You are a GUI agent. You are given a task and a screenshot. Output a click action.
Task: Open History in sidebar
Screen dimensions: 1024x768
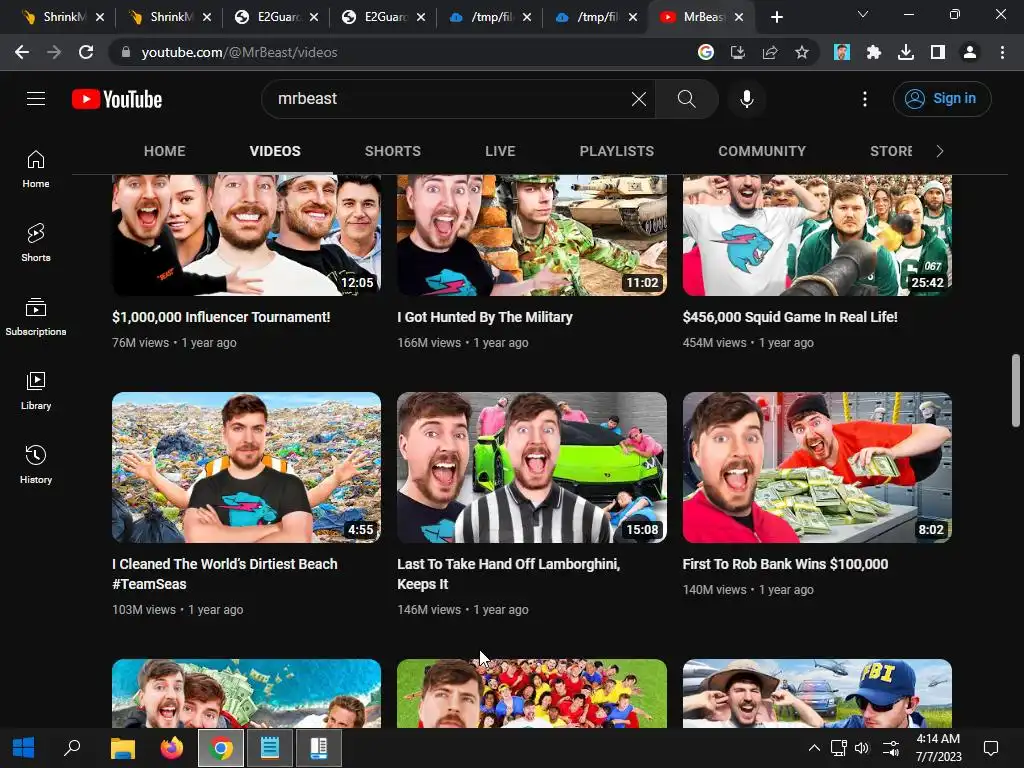tap(36, 464)
